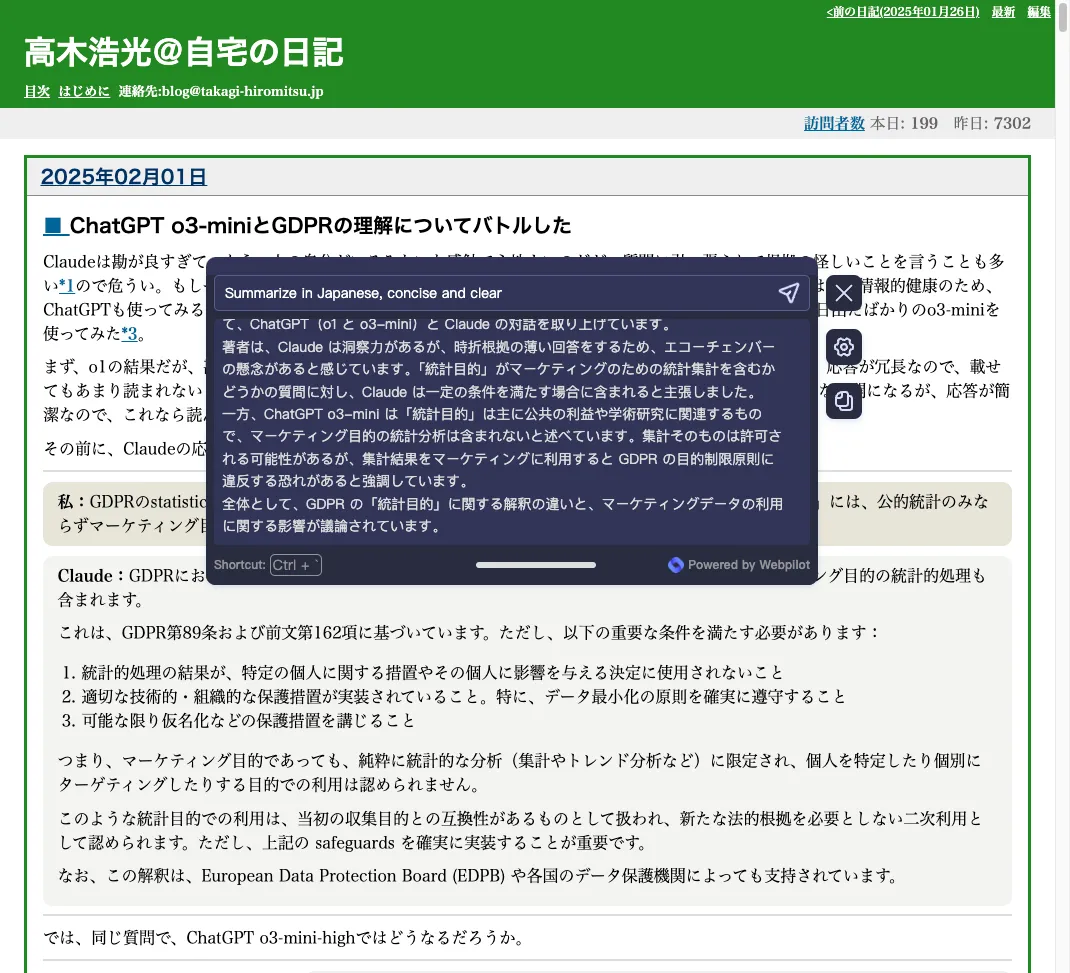The image size is (1070, 973).
Task: Open the 目次 table of contents
Action: (x=37, y=91)
